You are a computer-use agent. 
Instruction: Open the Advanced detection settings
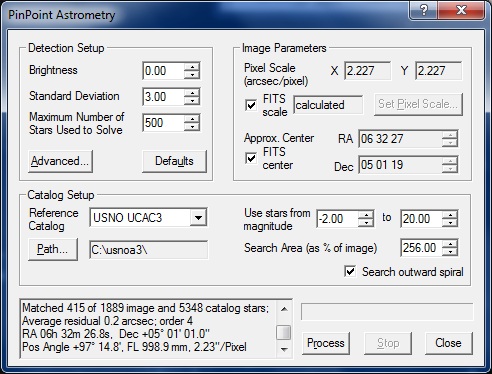point(60,161)
